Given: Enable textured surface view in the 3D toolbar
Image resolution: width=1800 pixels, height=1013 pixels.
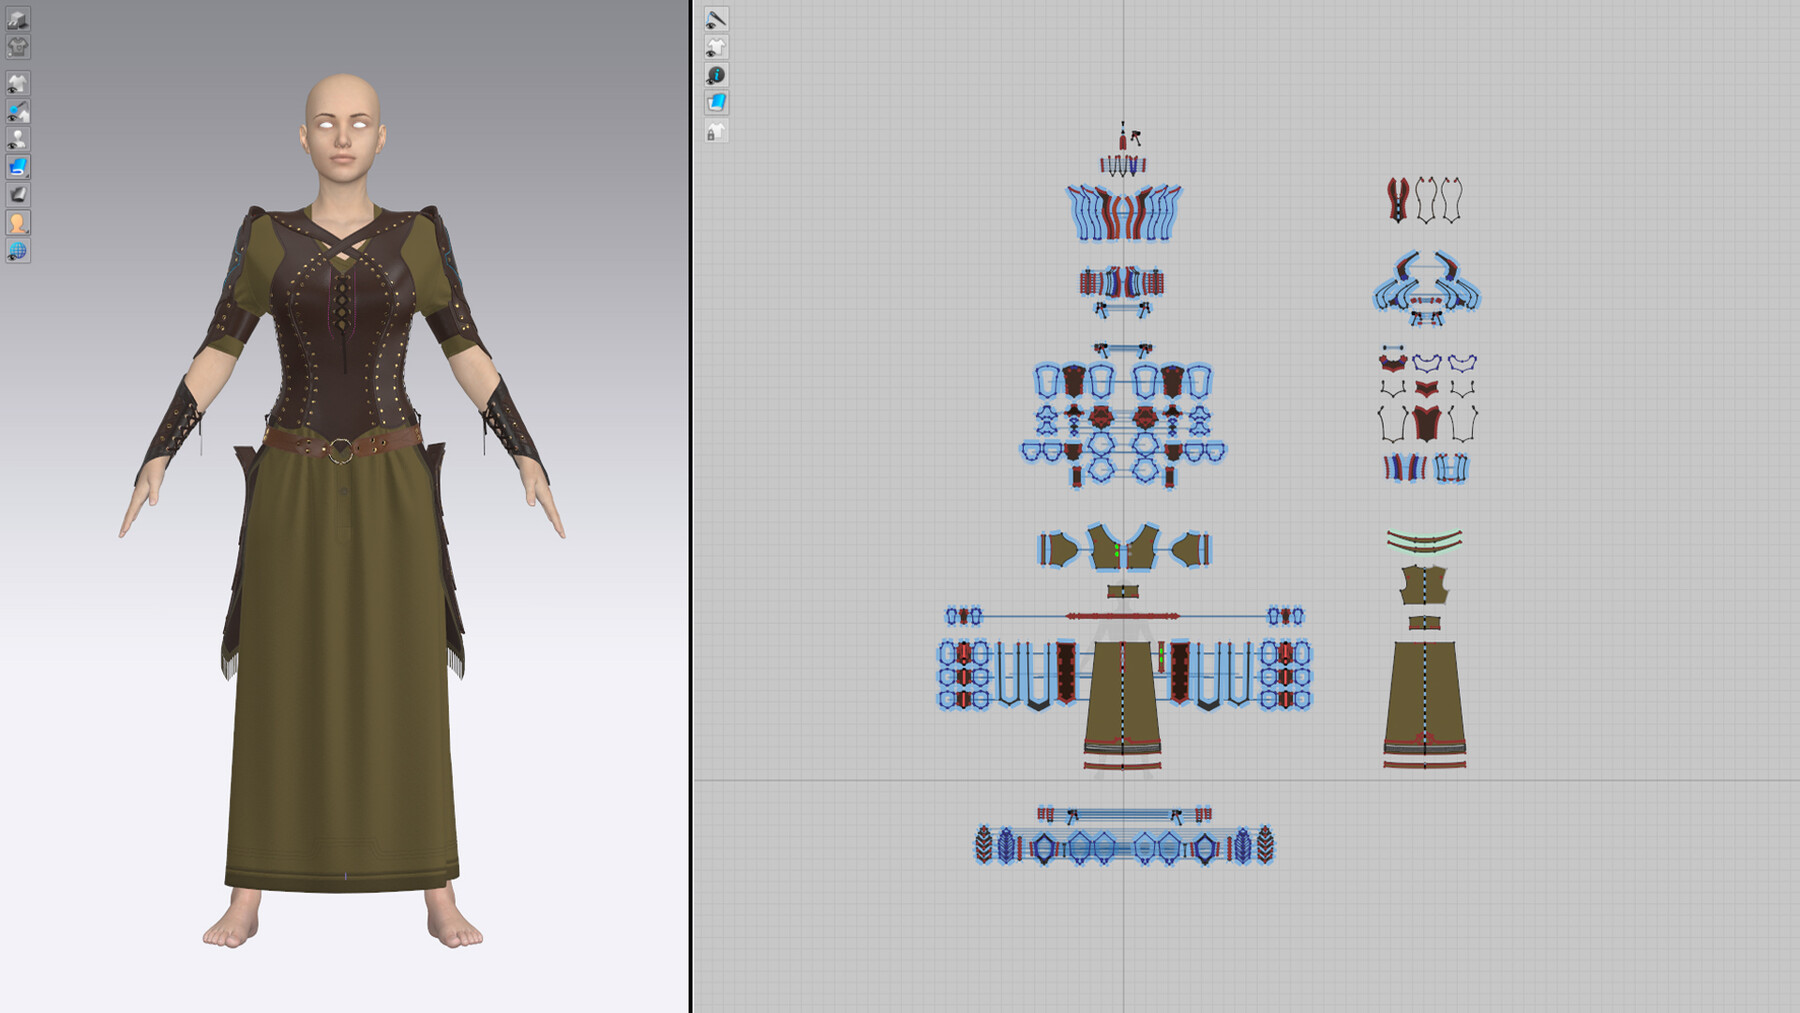Looking at the screenshot, I should 17,167.
